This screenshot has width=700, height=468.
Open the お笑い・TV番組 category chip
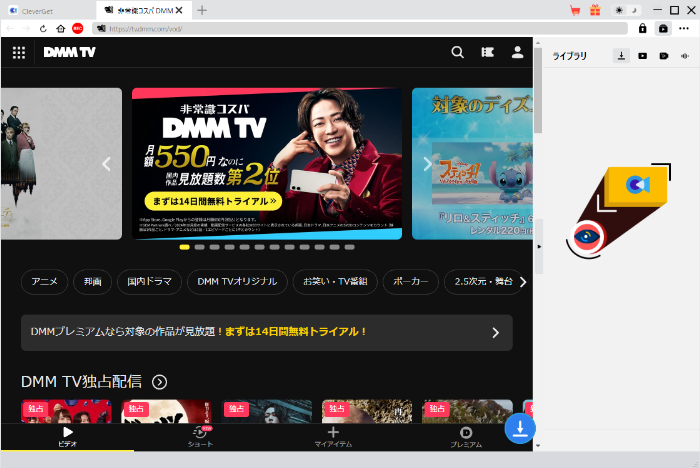tap(335, 282)
